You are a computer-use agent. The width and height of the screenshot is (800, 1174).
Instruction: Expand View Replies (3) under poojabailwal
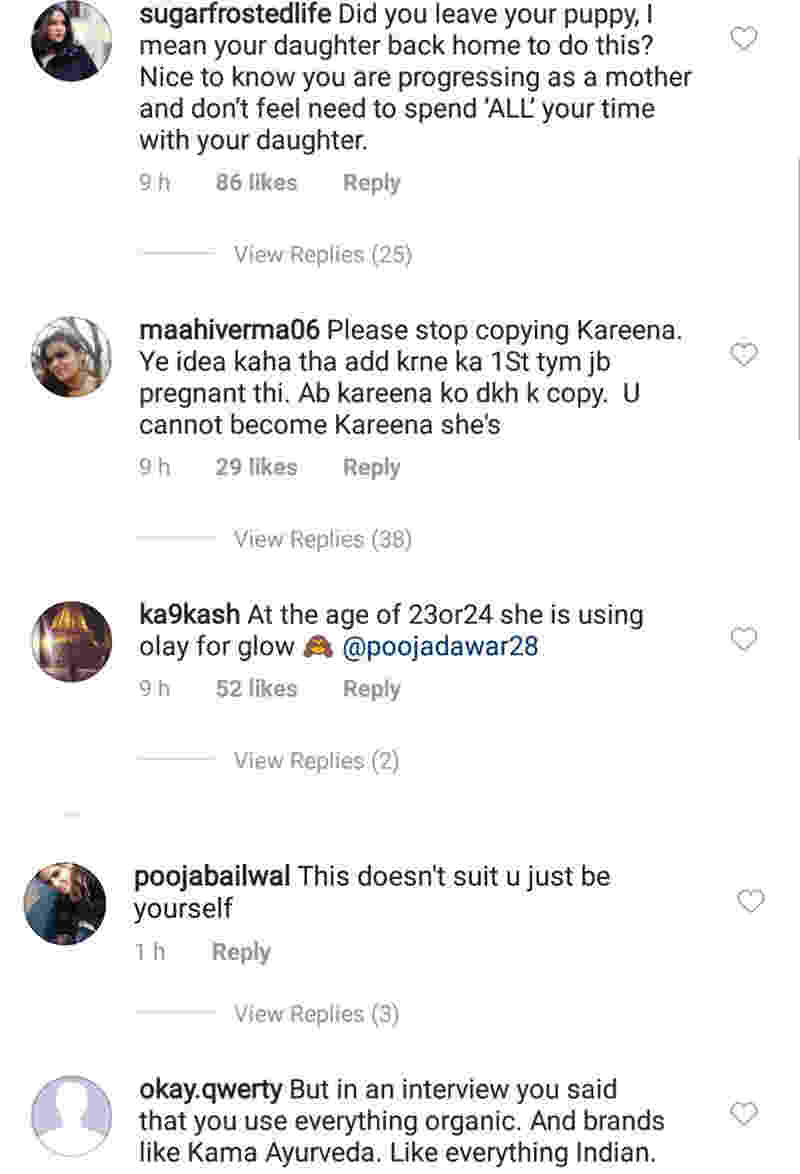click(x=316, y=1014)
